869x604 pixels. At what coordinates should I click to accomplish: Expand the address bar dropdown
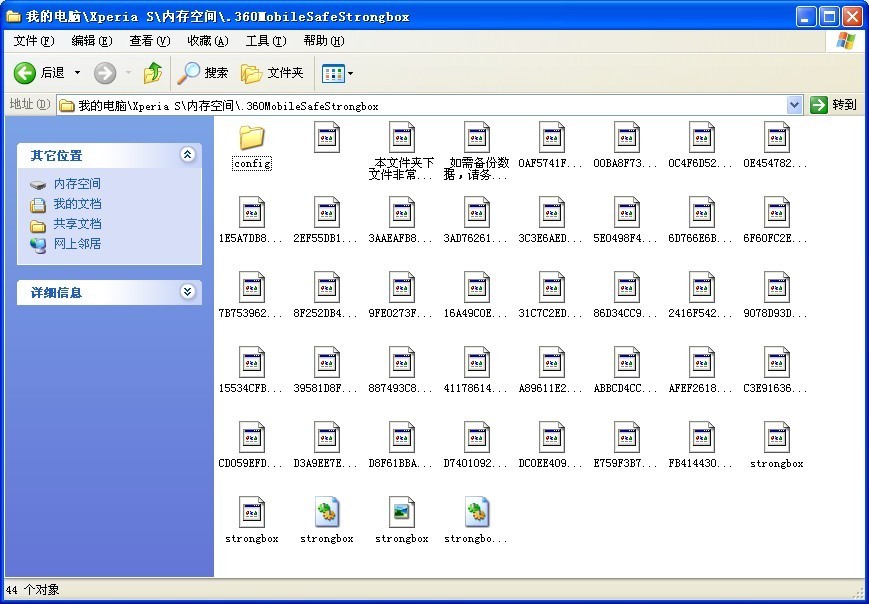coord(794,105)
